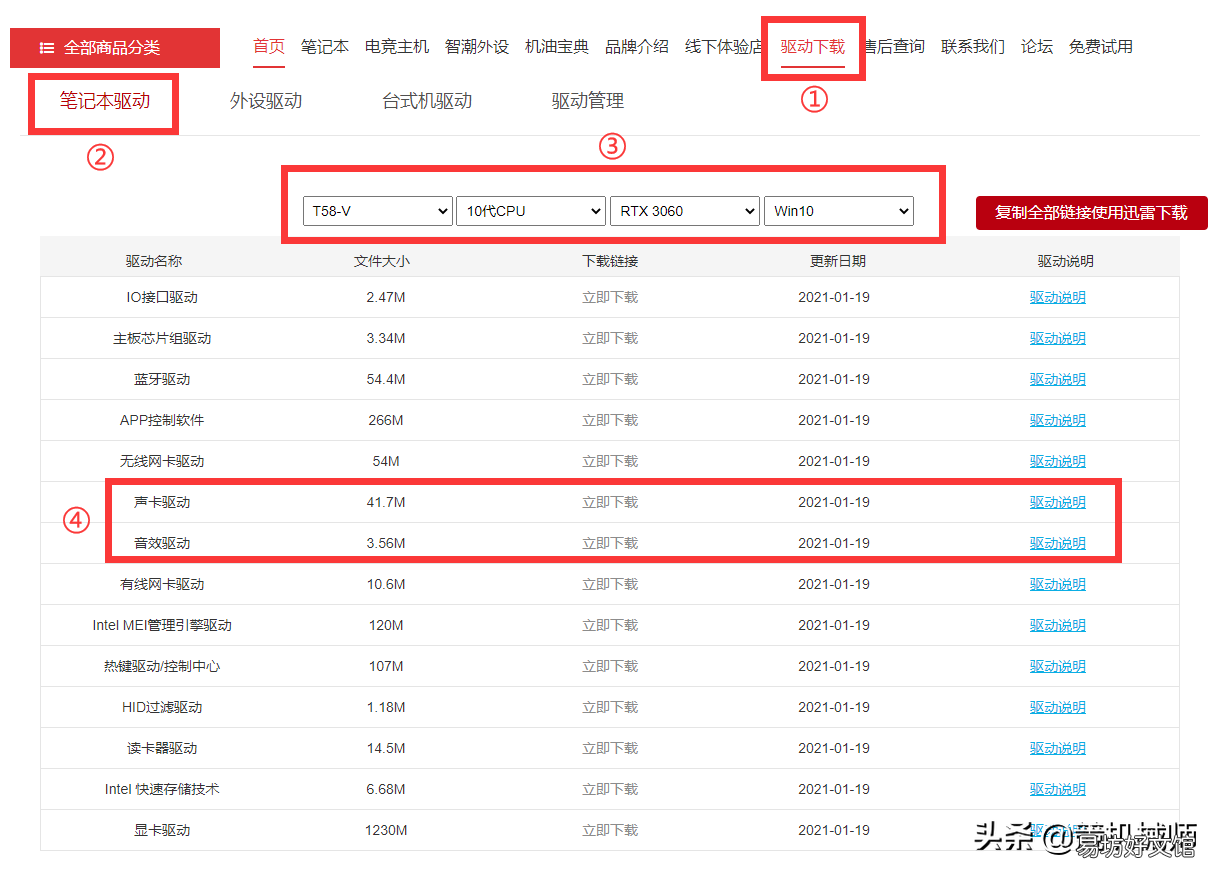Viewport: 1223px width, 878px height.
Task: Open 驱动说明 for 声卡驱动
Action: click(x=1058, y=502)
